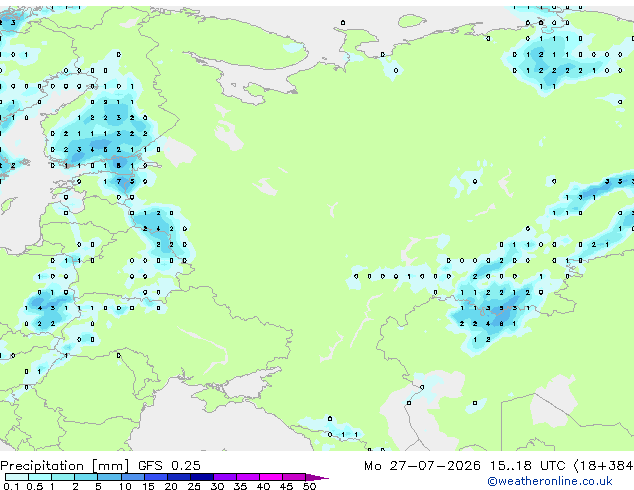Click the 'Precipitation [mm]' title text
The width and height of the screenshot is (634, 490).
coord(65,466)
